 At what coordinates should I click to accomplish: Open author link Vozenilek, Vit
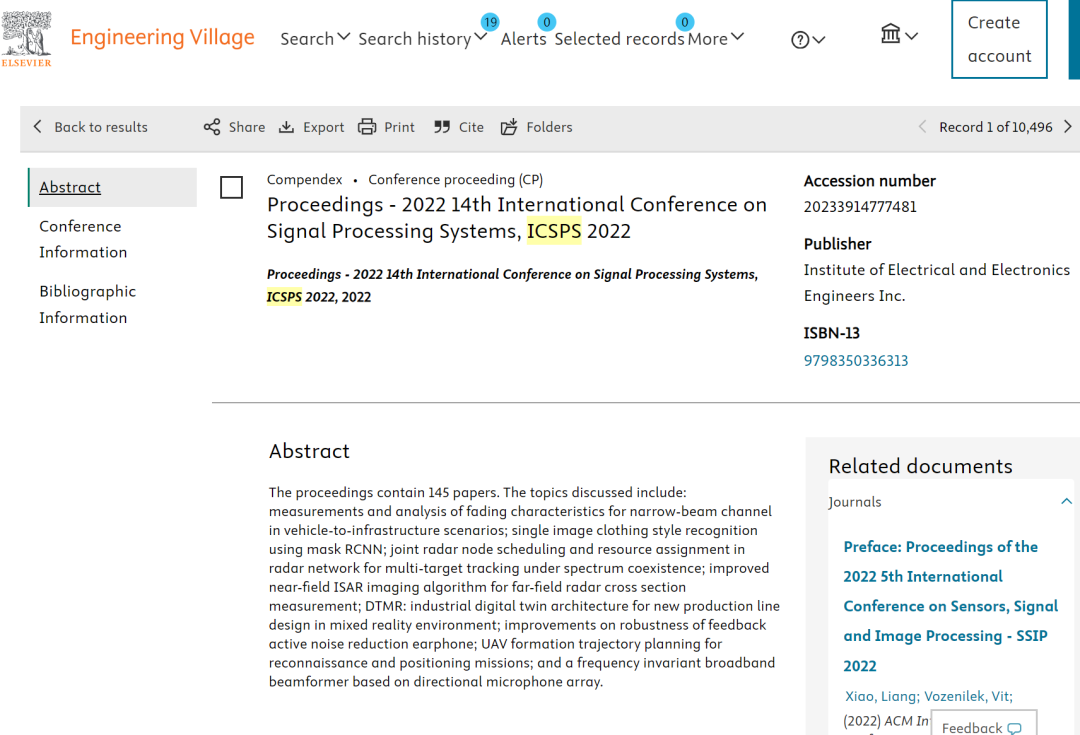pos(968,696)
